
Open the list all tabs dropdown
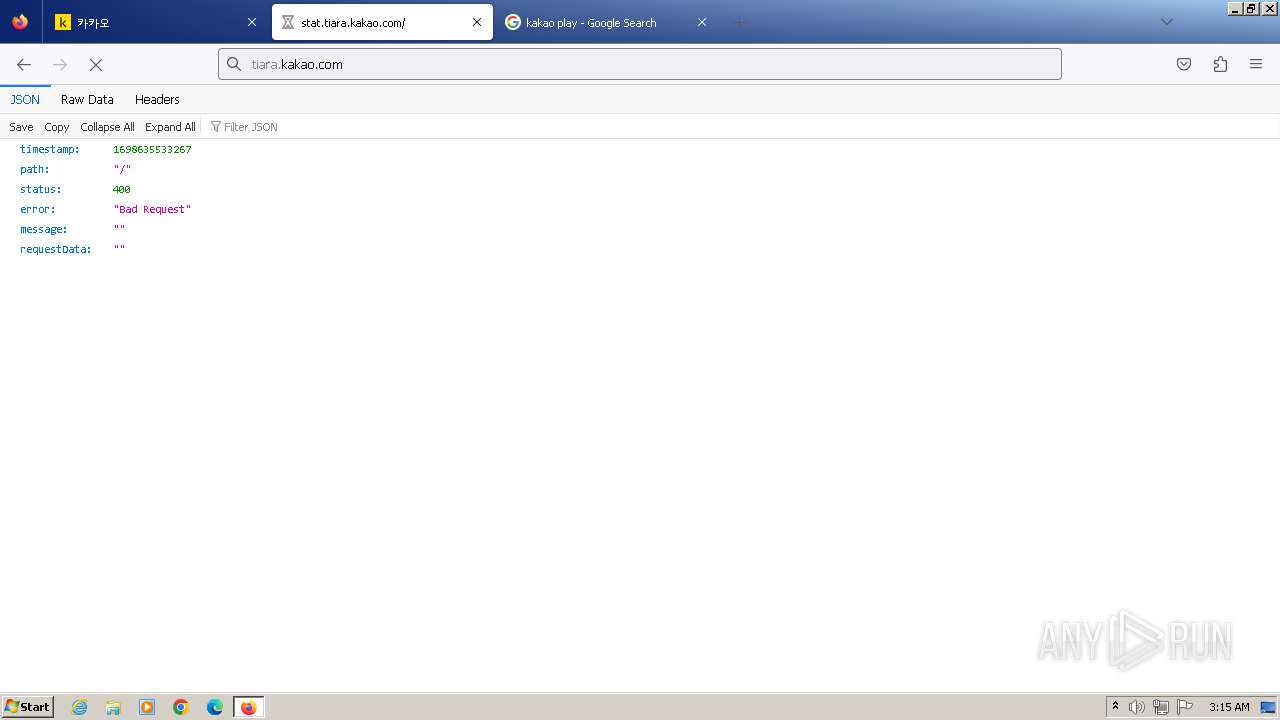1166,22
